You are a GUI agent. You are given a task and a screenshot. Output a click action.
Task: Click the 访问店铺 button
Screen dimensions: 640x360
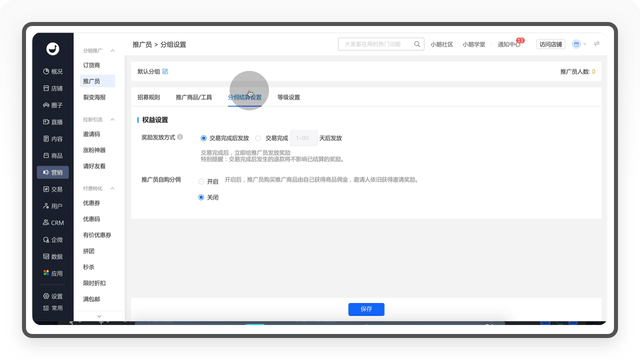click(551, 44)
